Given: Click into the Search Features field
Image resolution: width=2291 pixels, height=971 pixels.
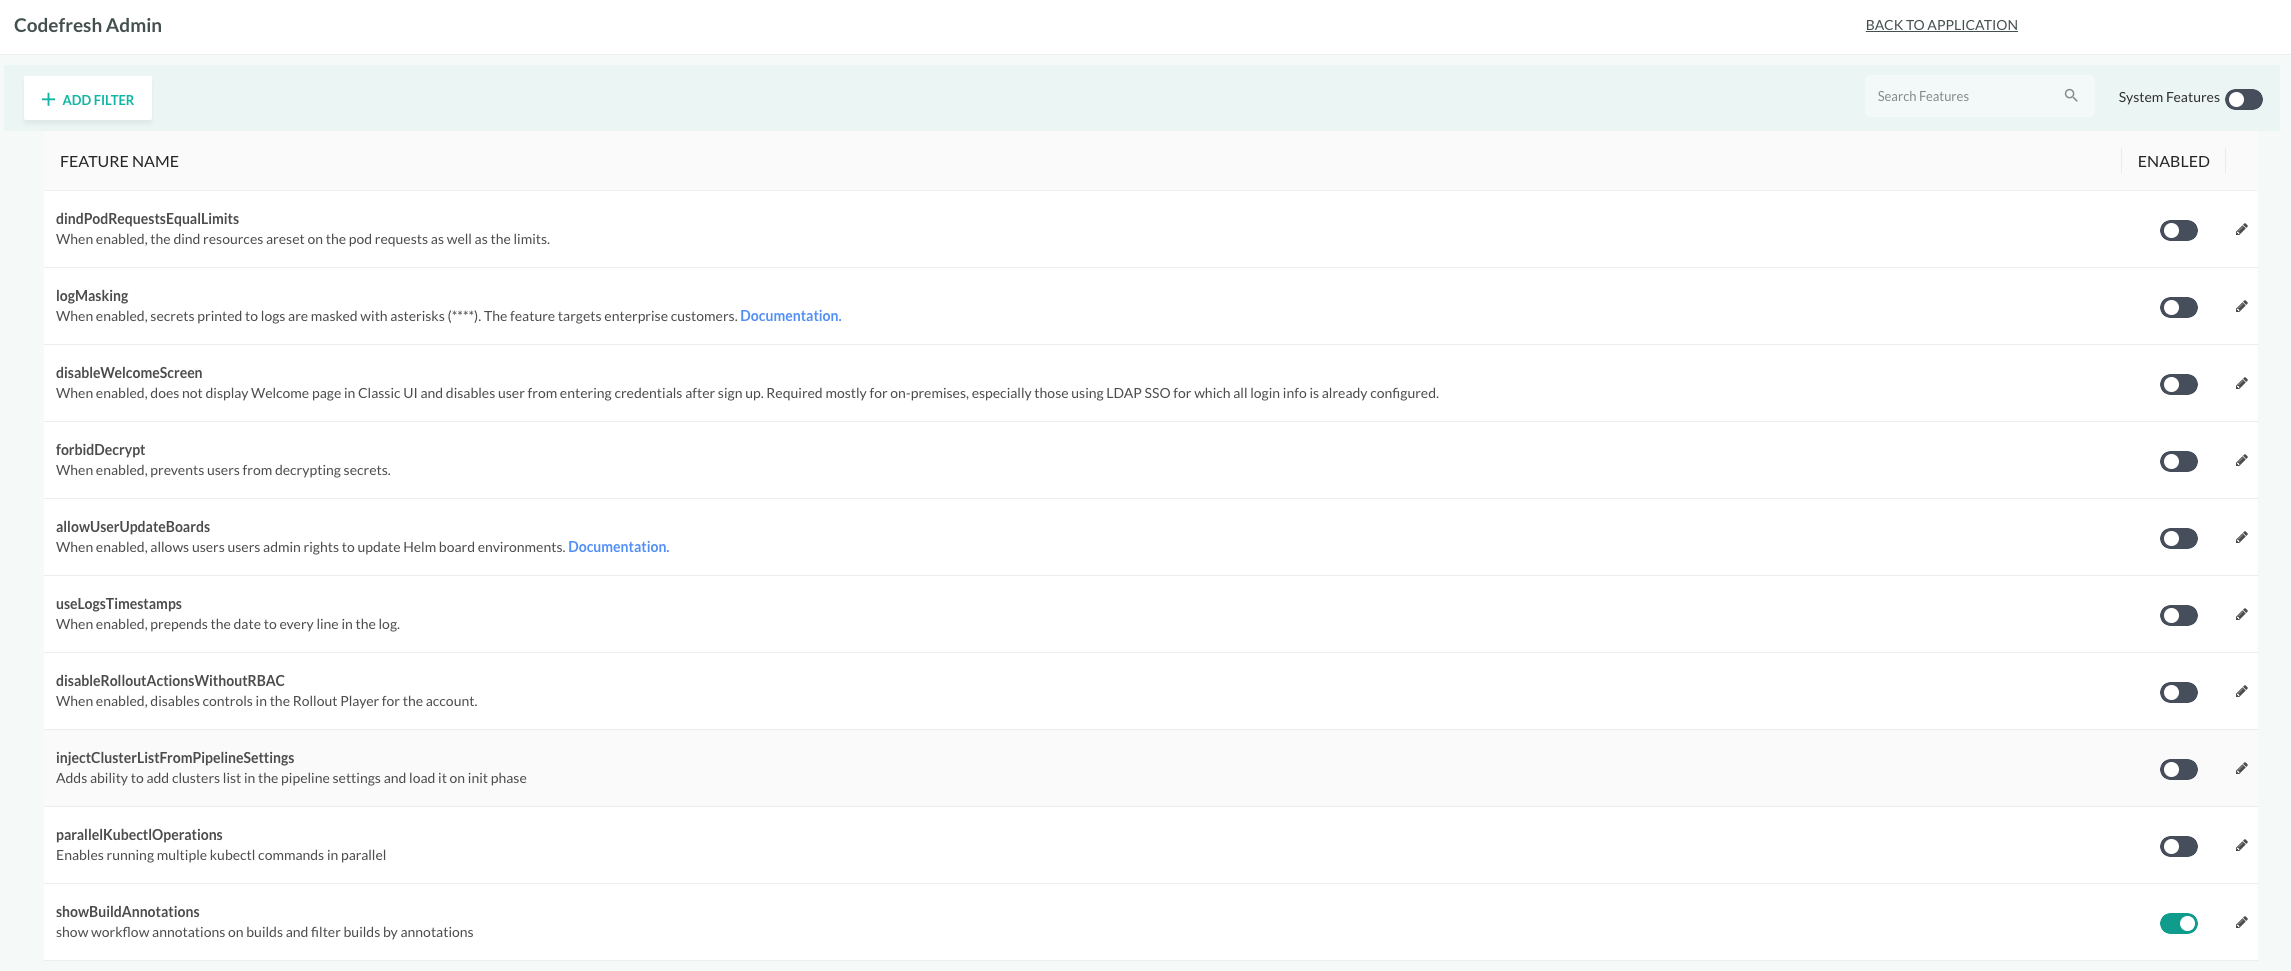Looking at the screenshot, I should coord(1960,97).
